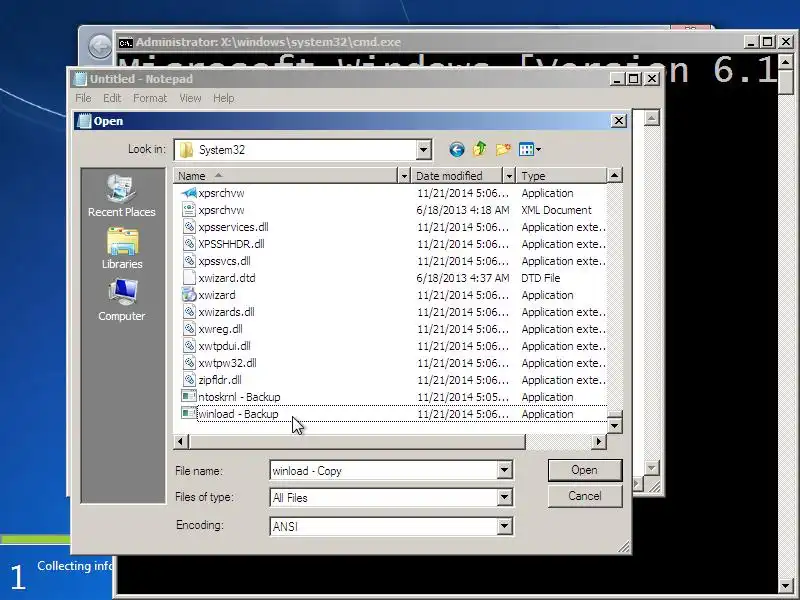This screenshot has width=800, height=600.
Task: Click the Cancel button
Action: pos(585,496)
